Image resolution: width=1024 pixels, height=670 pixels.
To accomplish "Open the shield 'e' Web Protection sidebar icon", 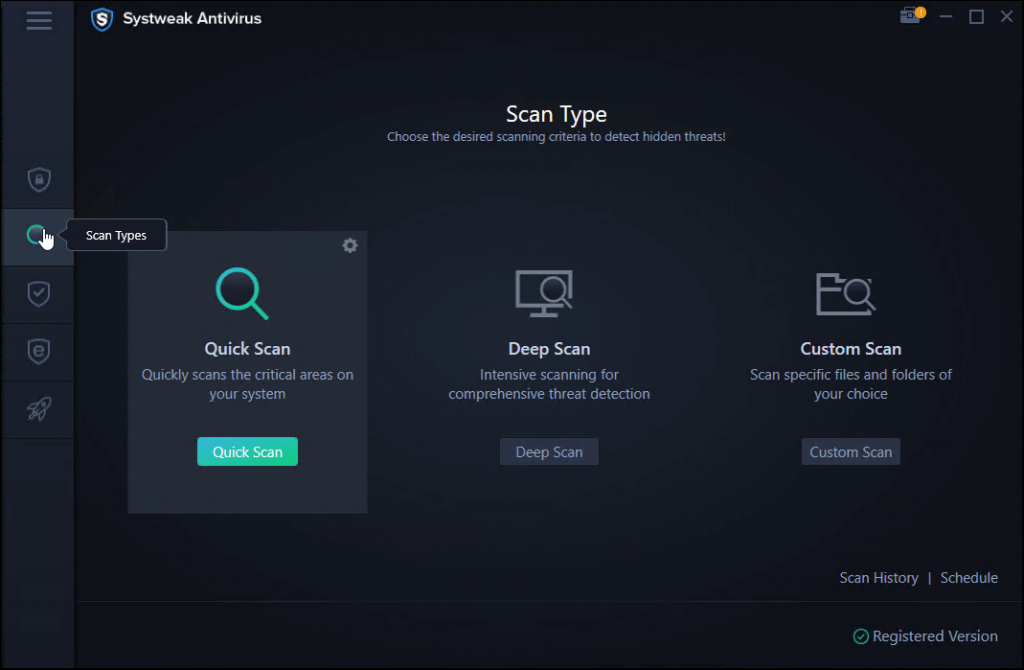I will click(x=39, y=351).
